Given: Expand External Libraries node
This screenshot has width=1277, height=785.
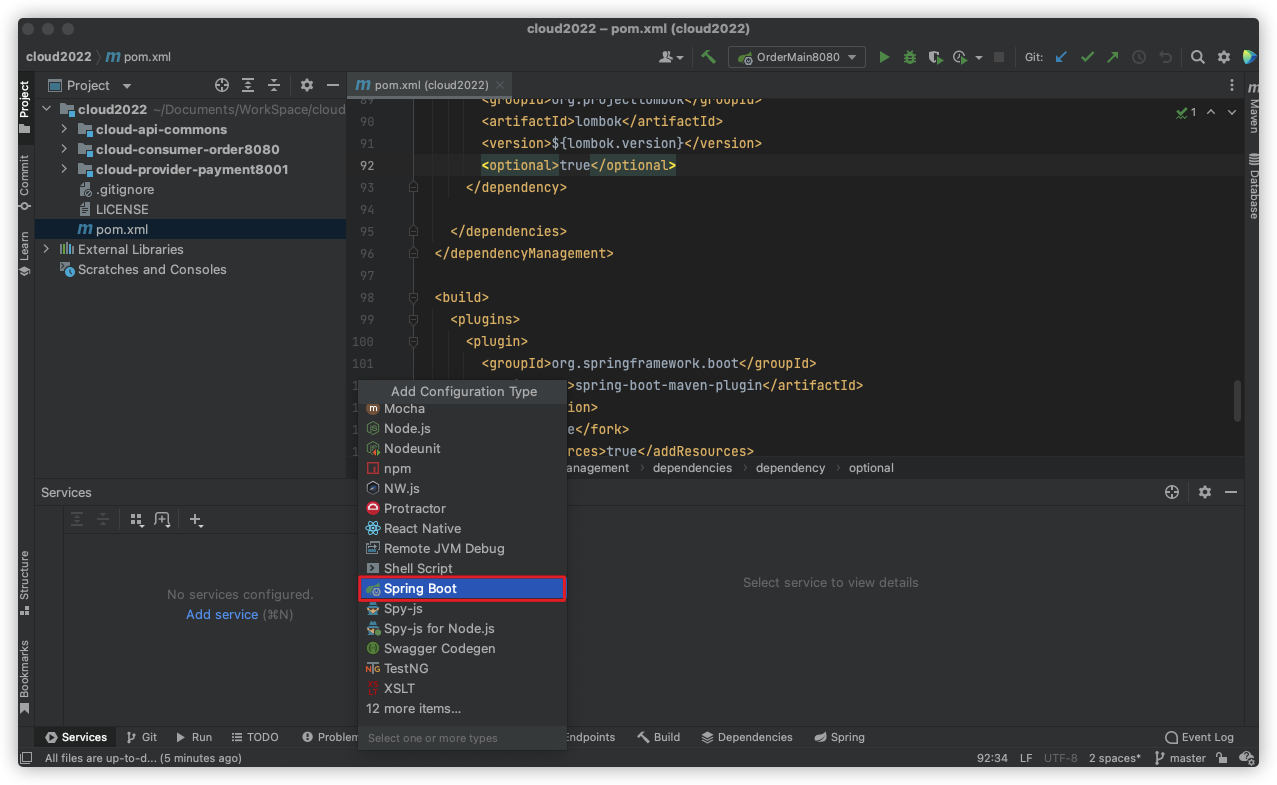Looking at the screenshot, I should [46, 250].
